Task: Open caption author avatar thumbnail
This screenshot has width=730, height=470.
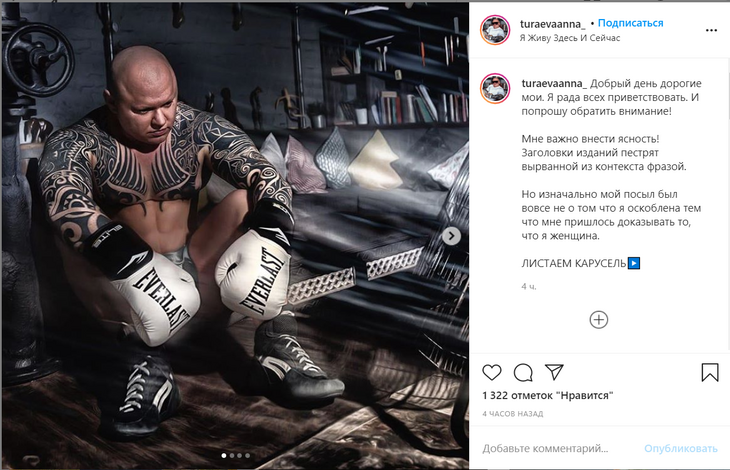Action: click(495, 88)
